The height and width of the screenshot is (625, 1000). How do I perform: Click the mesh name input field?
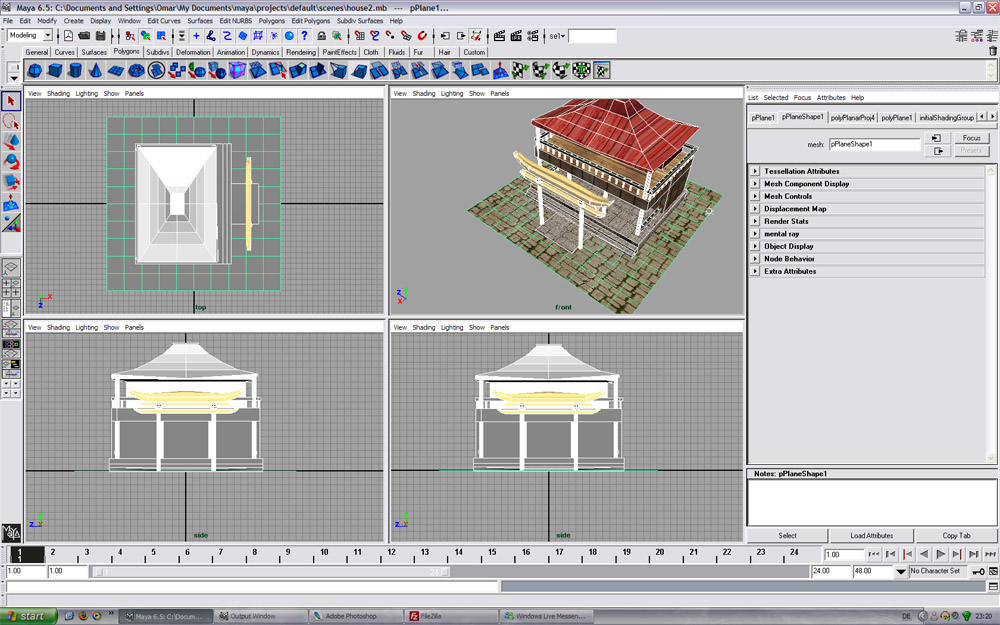[x=874, y=144]
